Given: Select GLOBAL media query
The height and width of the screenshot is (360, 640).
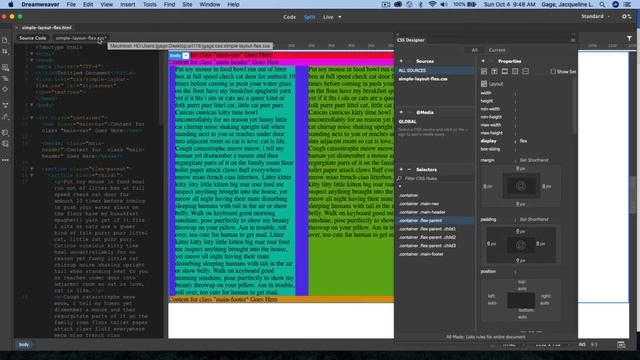Looking at the screenshot, I should pyautogui.click(x=407, y=122).
